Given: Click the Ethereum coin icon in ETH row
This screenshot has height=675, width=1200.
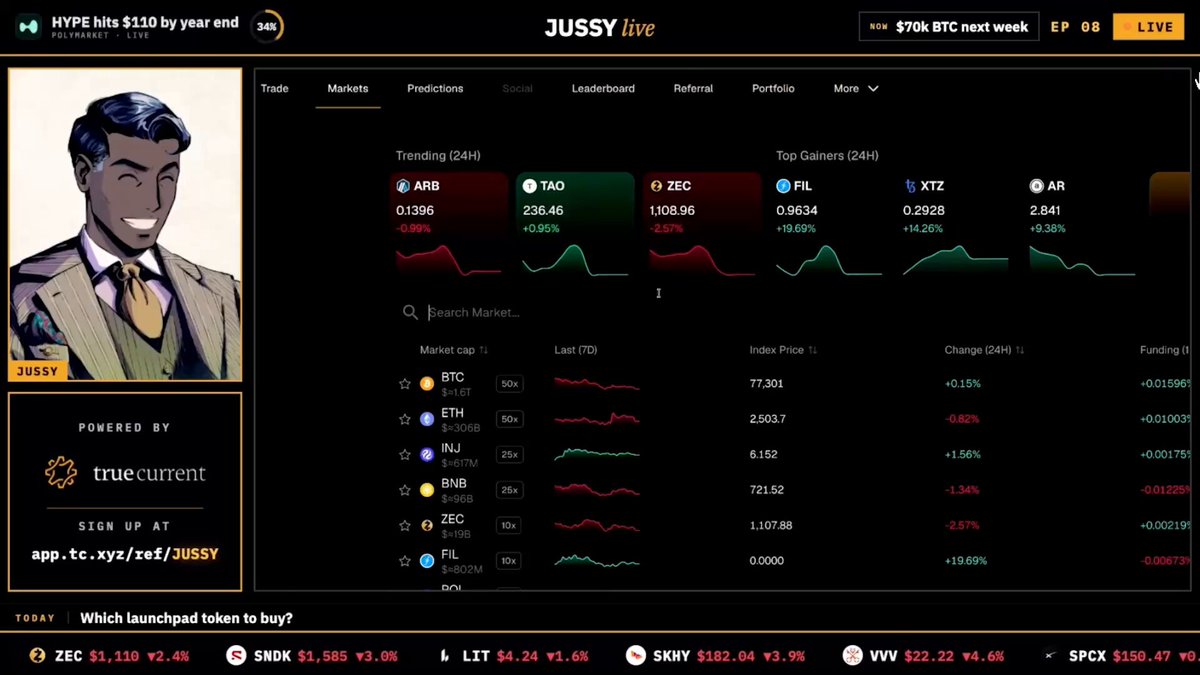Looking at the screenshot, I should click(427, 419).
